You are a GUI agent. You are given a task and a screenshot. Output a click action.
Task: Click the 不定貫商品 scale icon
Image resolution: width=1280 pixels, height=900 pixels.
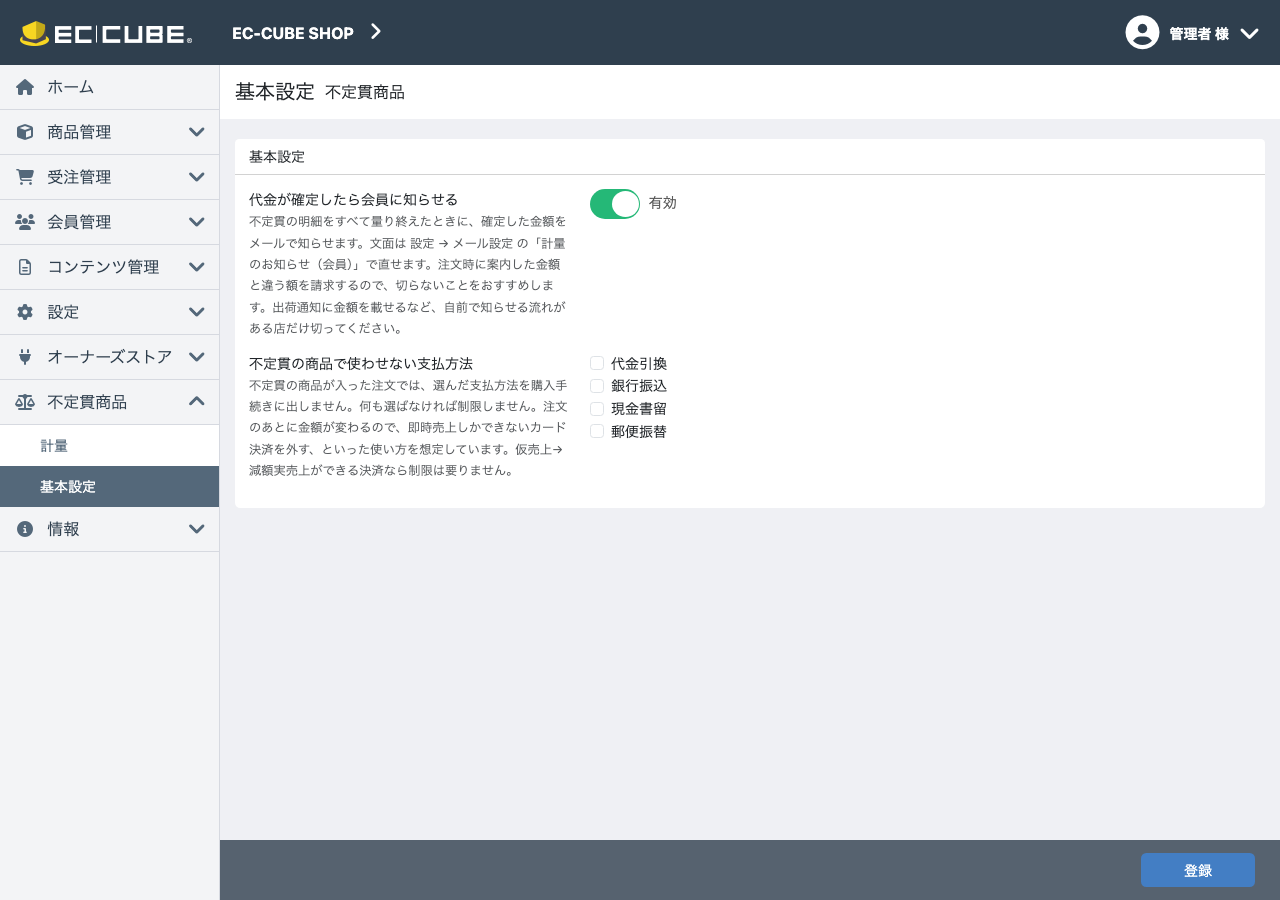tap(25, 402)
